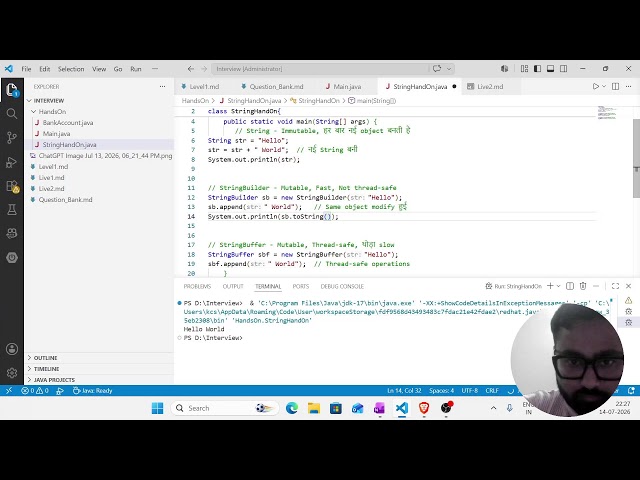
Task: Open BankAccount.java in the explorer
Action: [x=68, y=122]
